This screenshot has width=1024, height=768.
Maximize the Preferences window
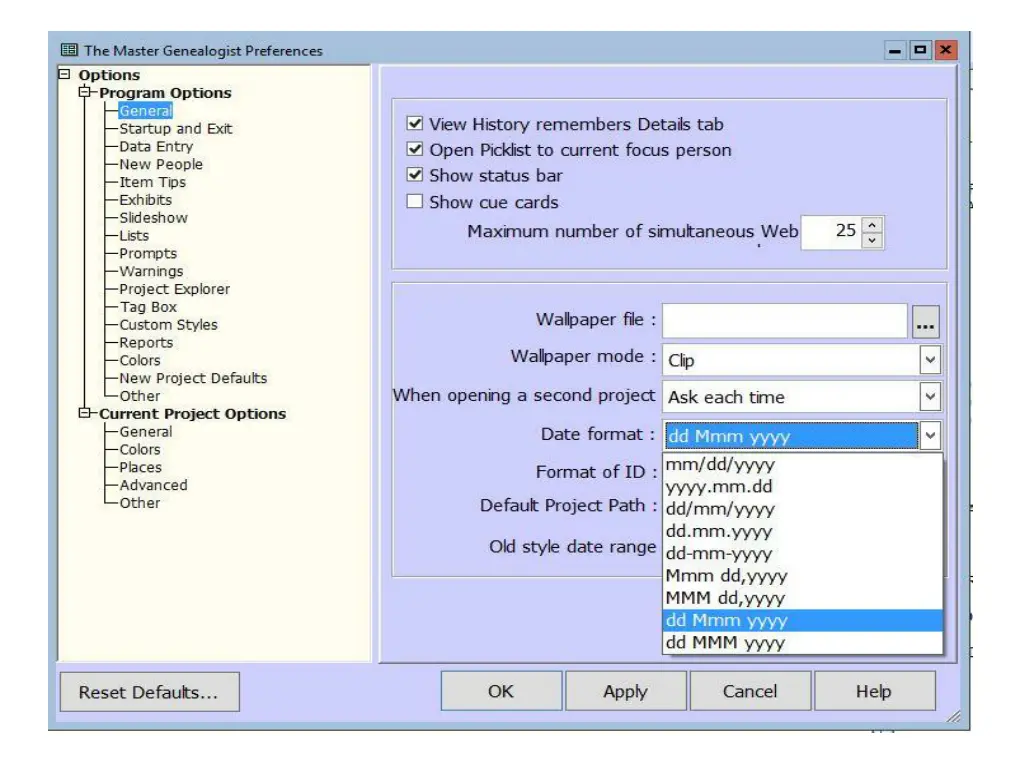pos(920,50)
